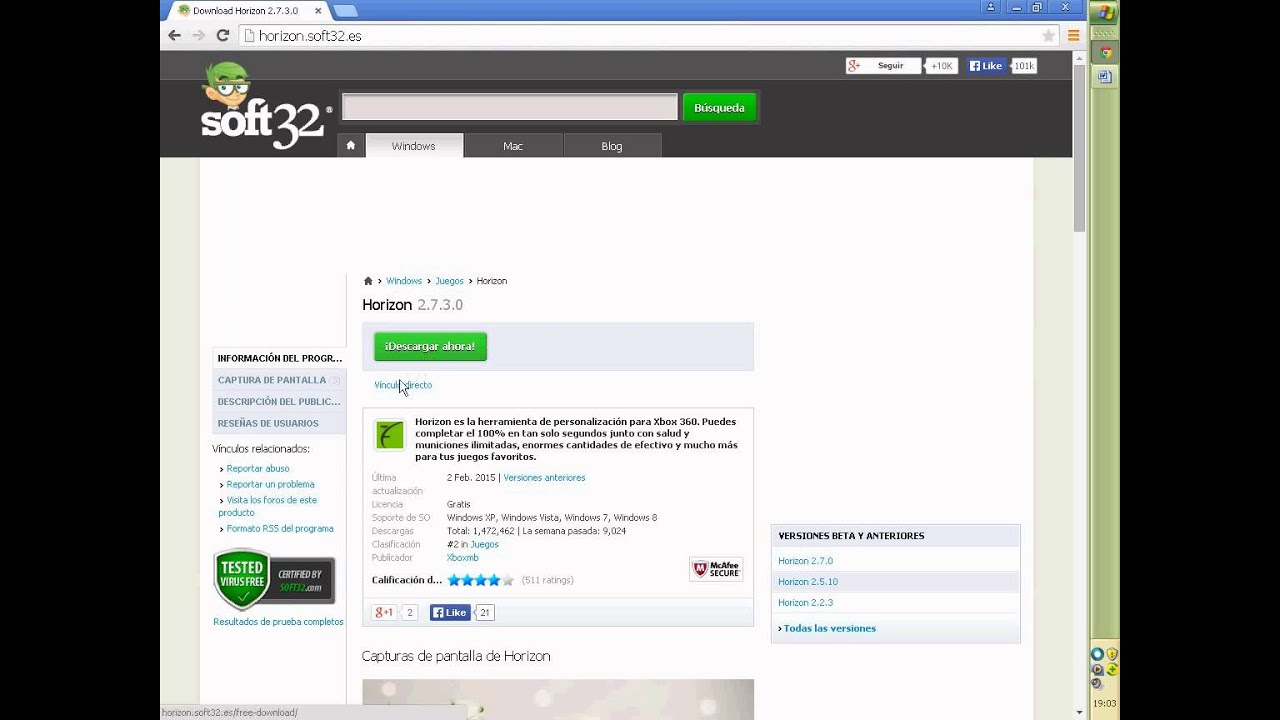Click Windows in the breadcrumb

pyautogui.click(x=404, y=281)
